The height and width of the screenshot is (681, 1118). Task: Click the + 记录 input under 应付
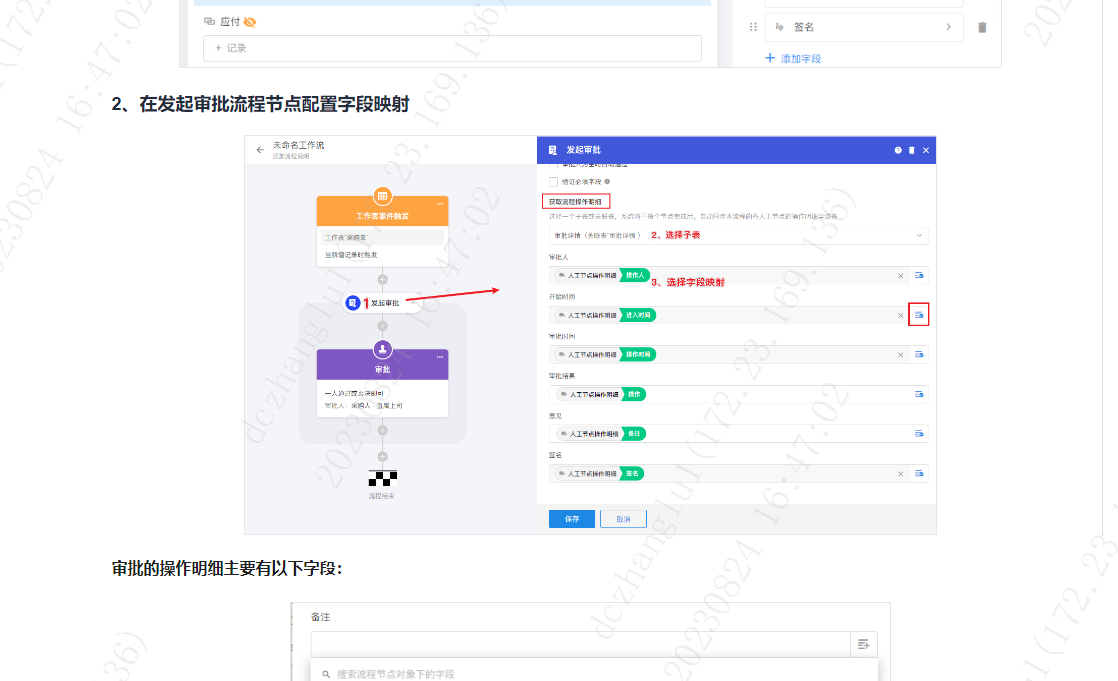pos(452,48)
